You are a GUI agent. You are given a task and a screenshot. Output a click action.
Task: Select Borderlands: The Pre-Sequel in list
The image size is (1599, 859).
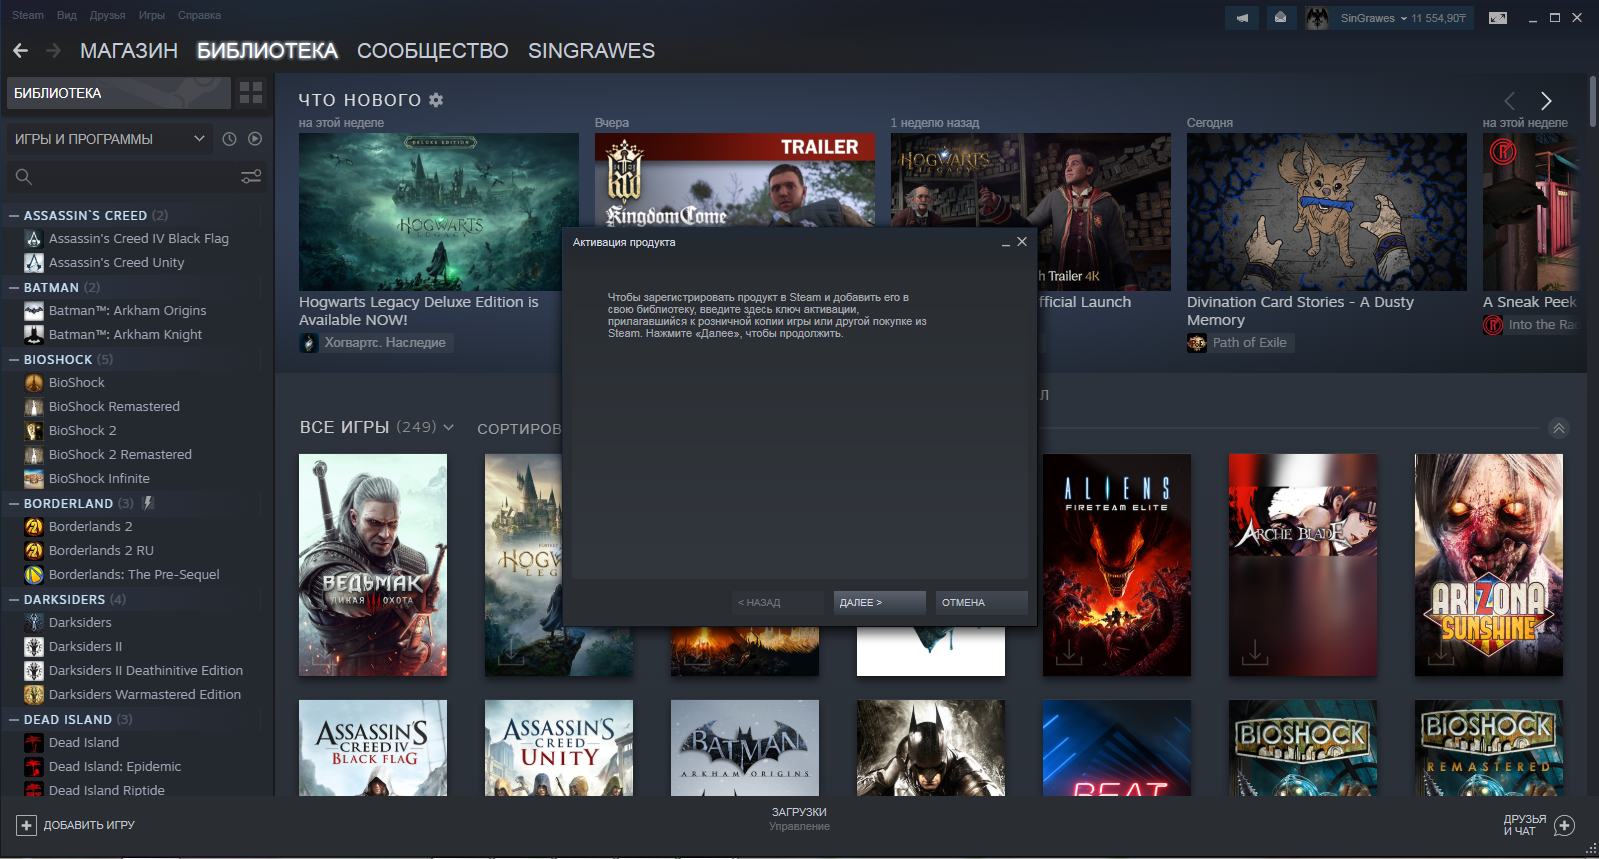(134, 575)
